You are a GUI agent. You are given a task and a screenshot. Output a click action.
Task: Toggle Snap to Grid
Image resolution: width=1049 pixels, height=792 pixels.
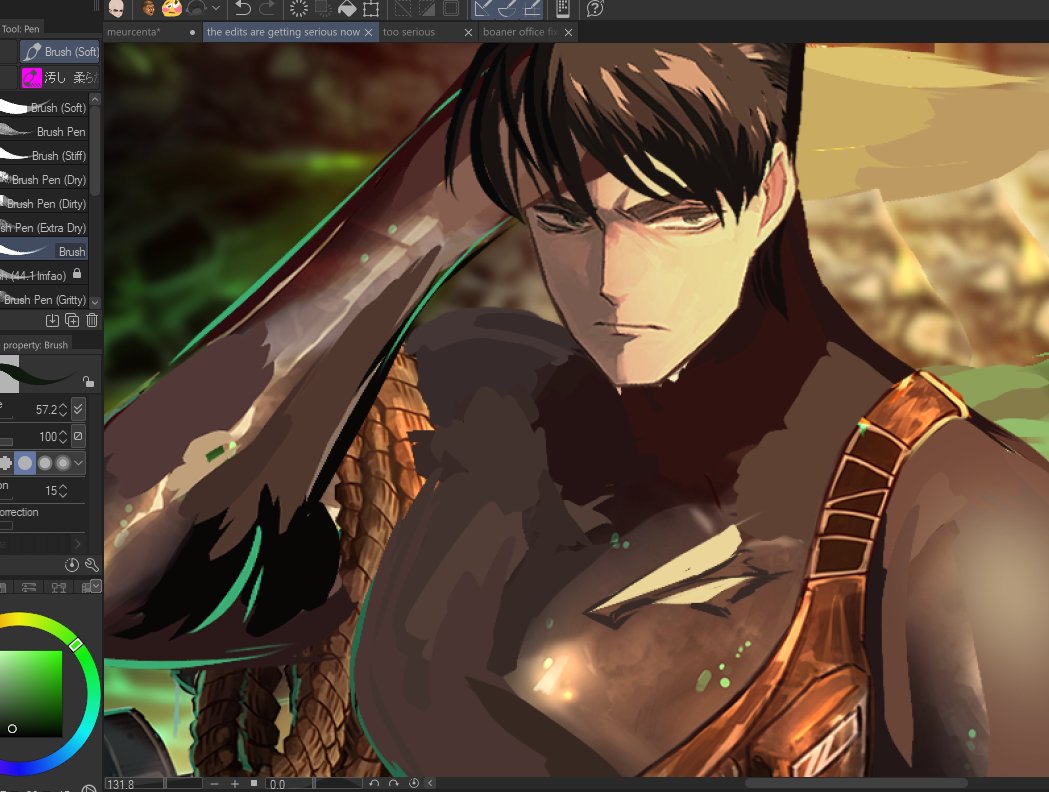(x=532, y=8)
